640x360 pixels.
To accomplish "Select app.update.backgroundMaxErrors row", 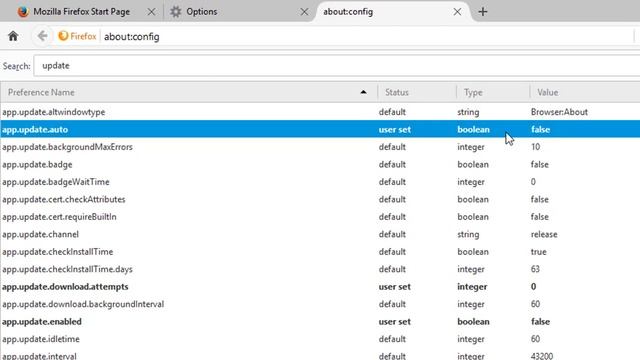I will pos(320,147).
